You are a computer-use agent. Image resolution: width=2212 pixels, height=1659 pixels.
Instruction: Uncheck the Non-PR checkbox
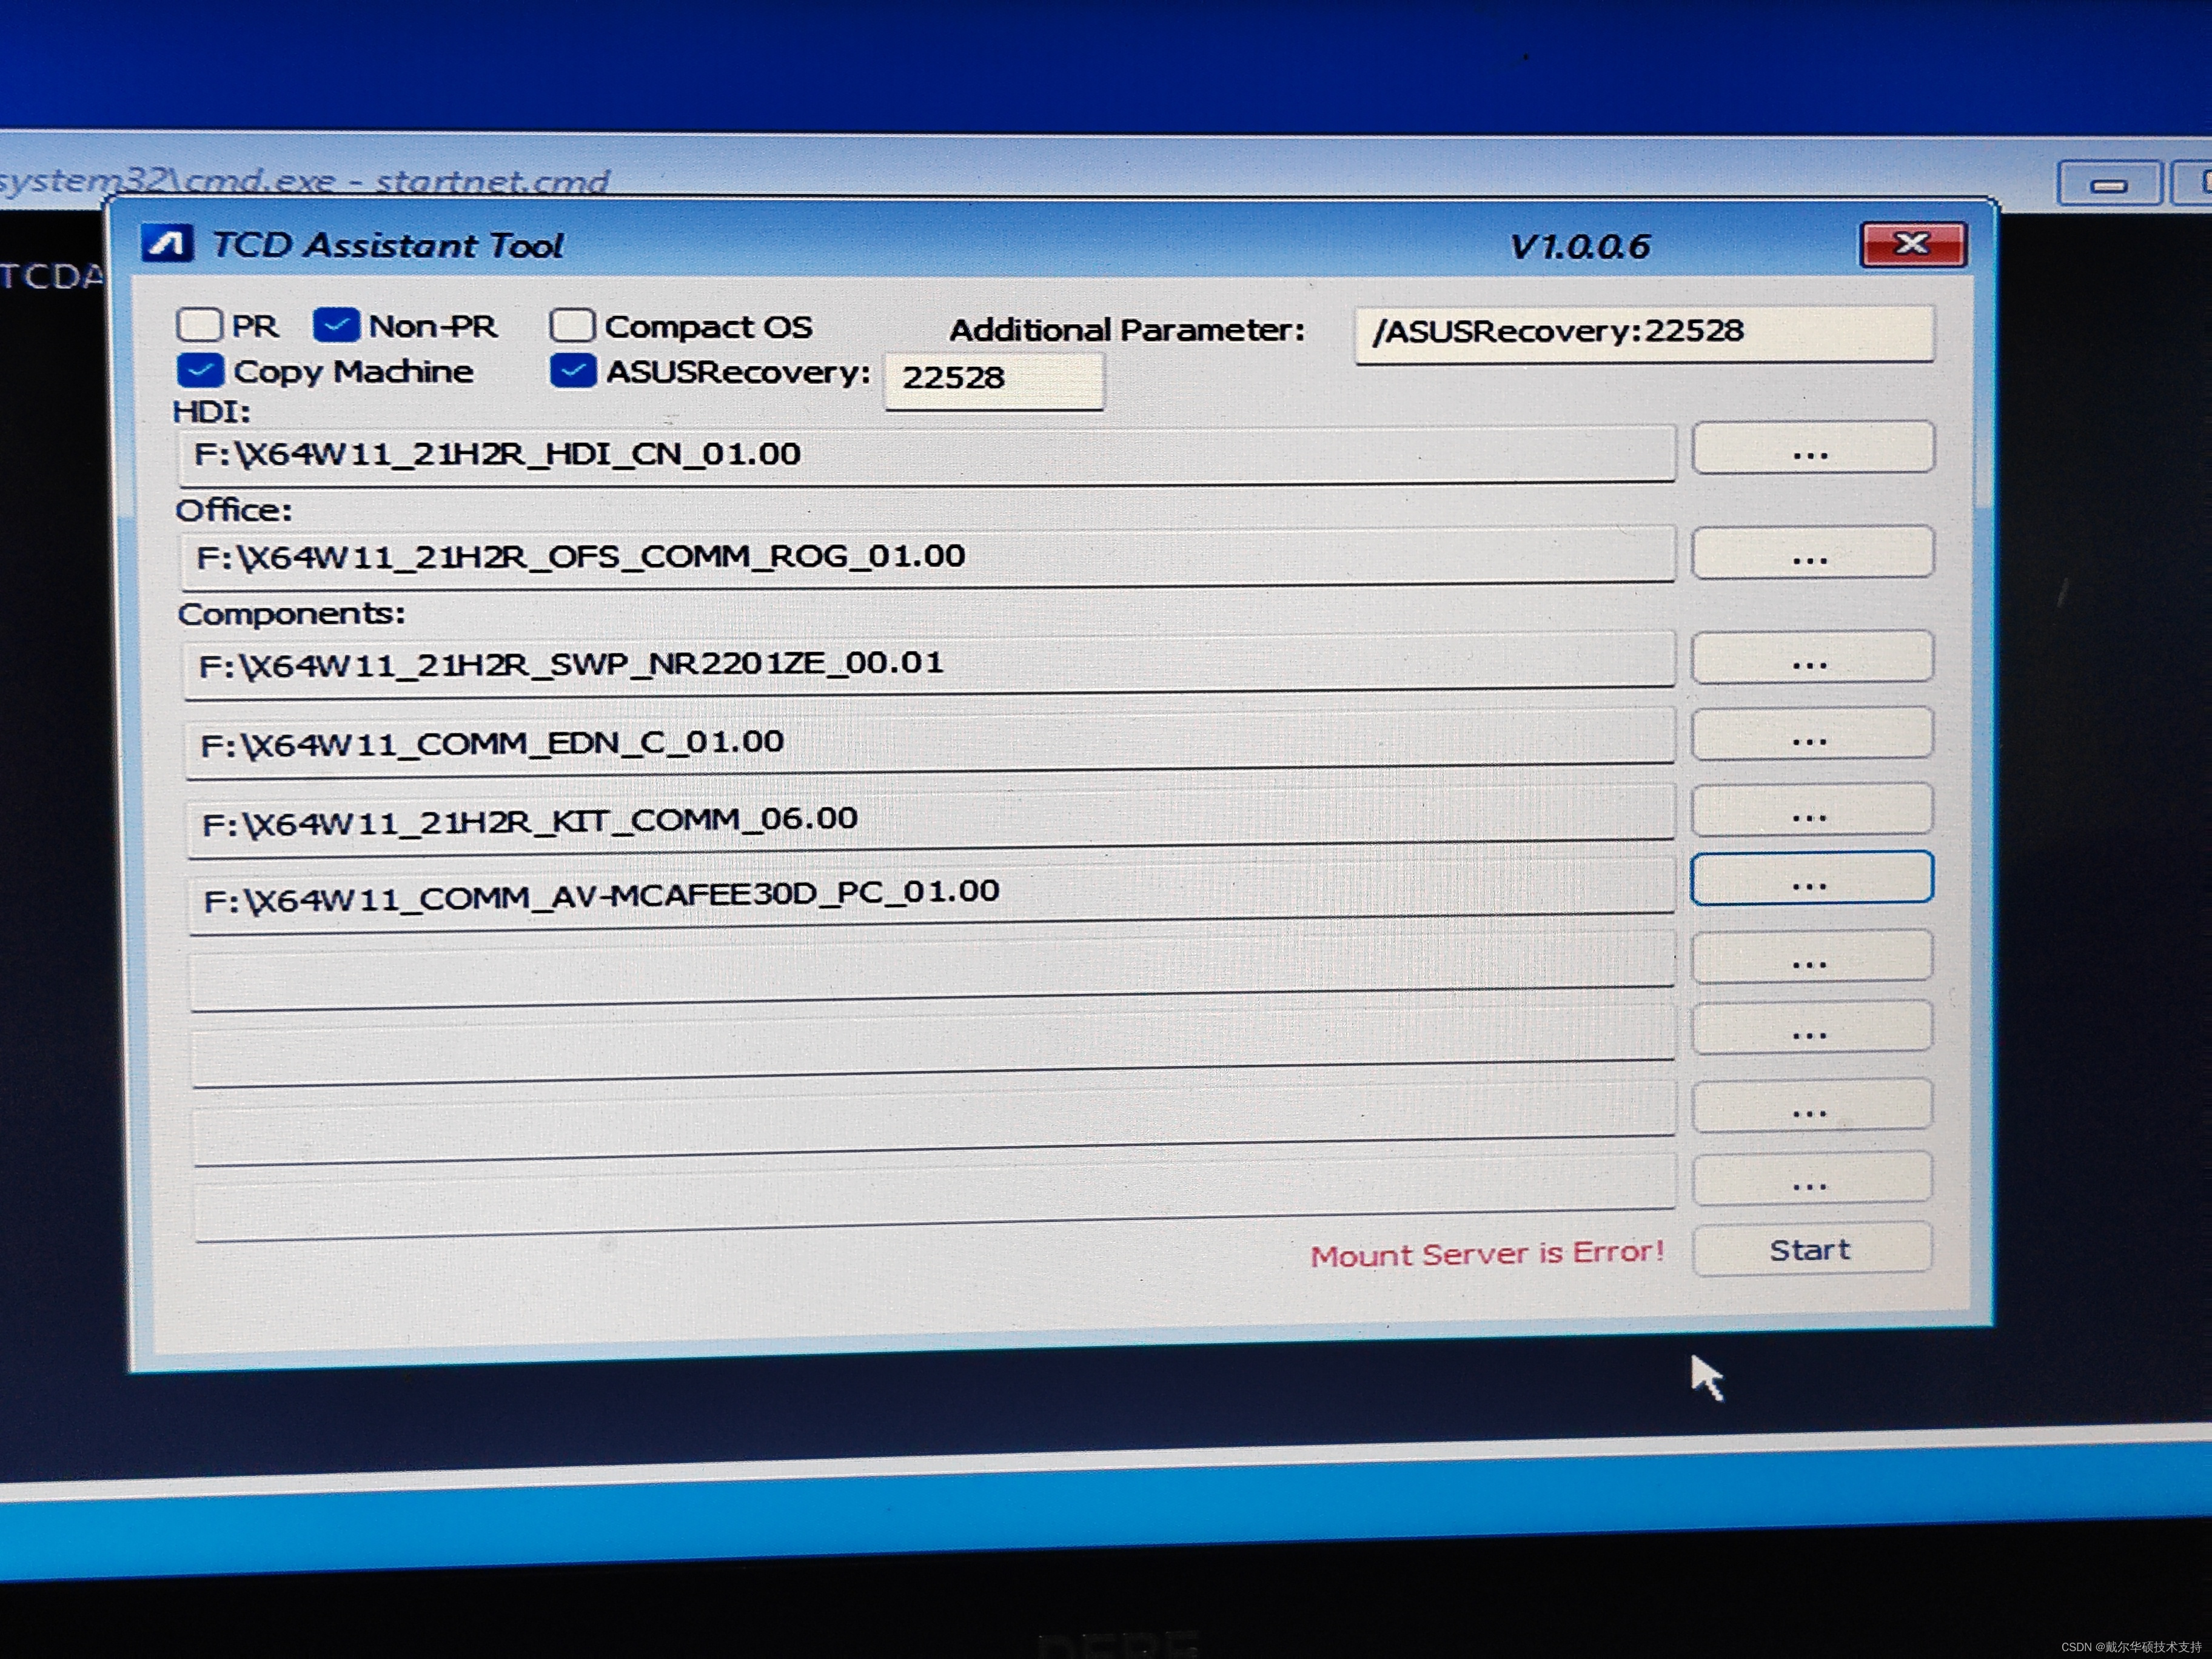(x=336, y=325)
